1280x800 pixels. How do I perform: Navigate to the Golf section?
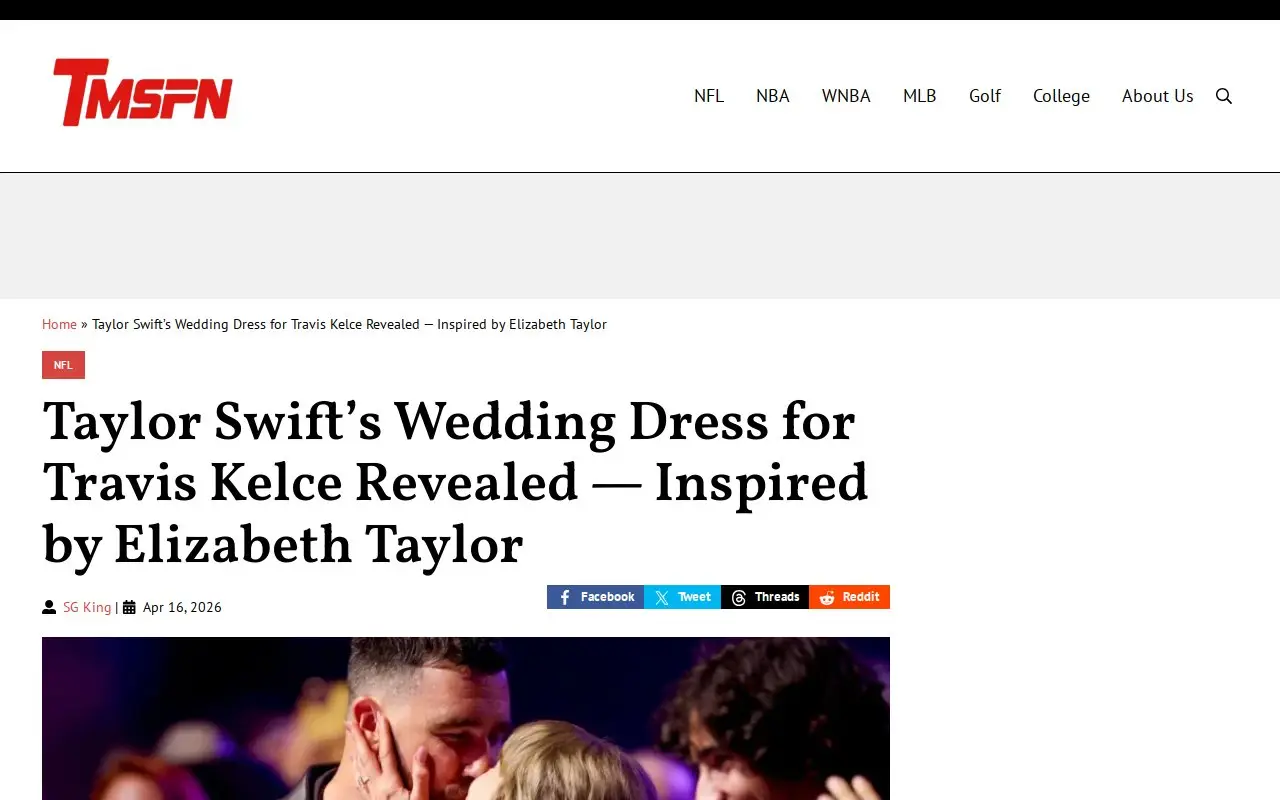click(x=985, y=96)
